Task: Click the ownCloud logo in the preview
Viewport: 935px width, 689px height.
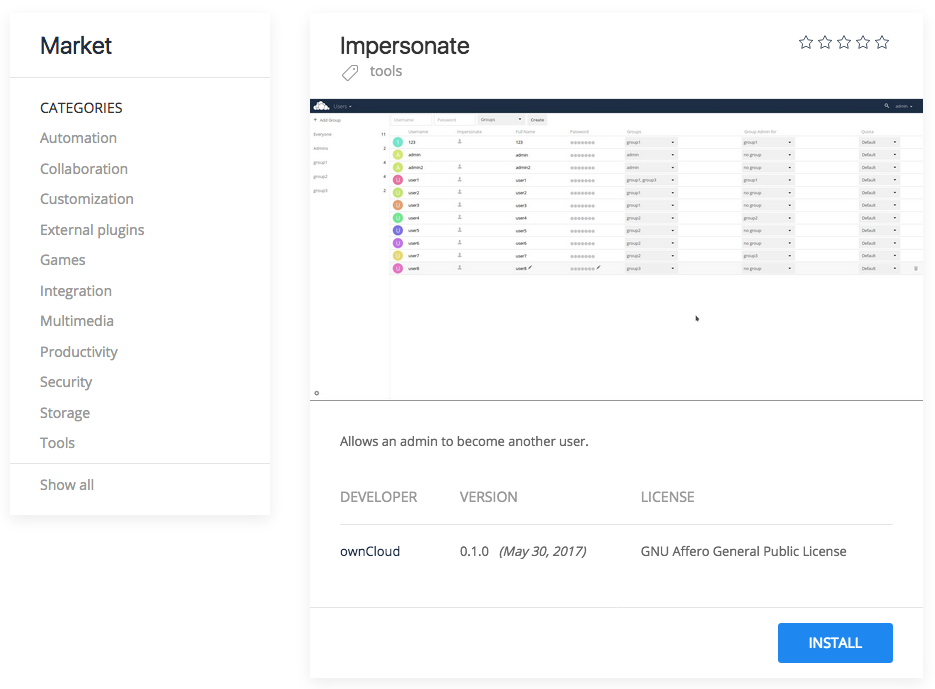Action: [x=320, y=105]
